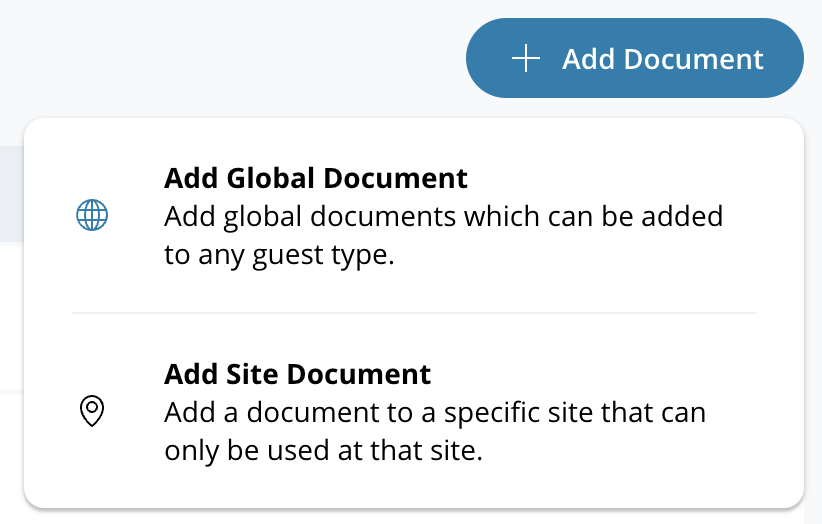Screen dimensions: 822x524
Task: Choose the Add Site Document option
Action: coord(413,411)
